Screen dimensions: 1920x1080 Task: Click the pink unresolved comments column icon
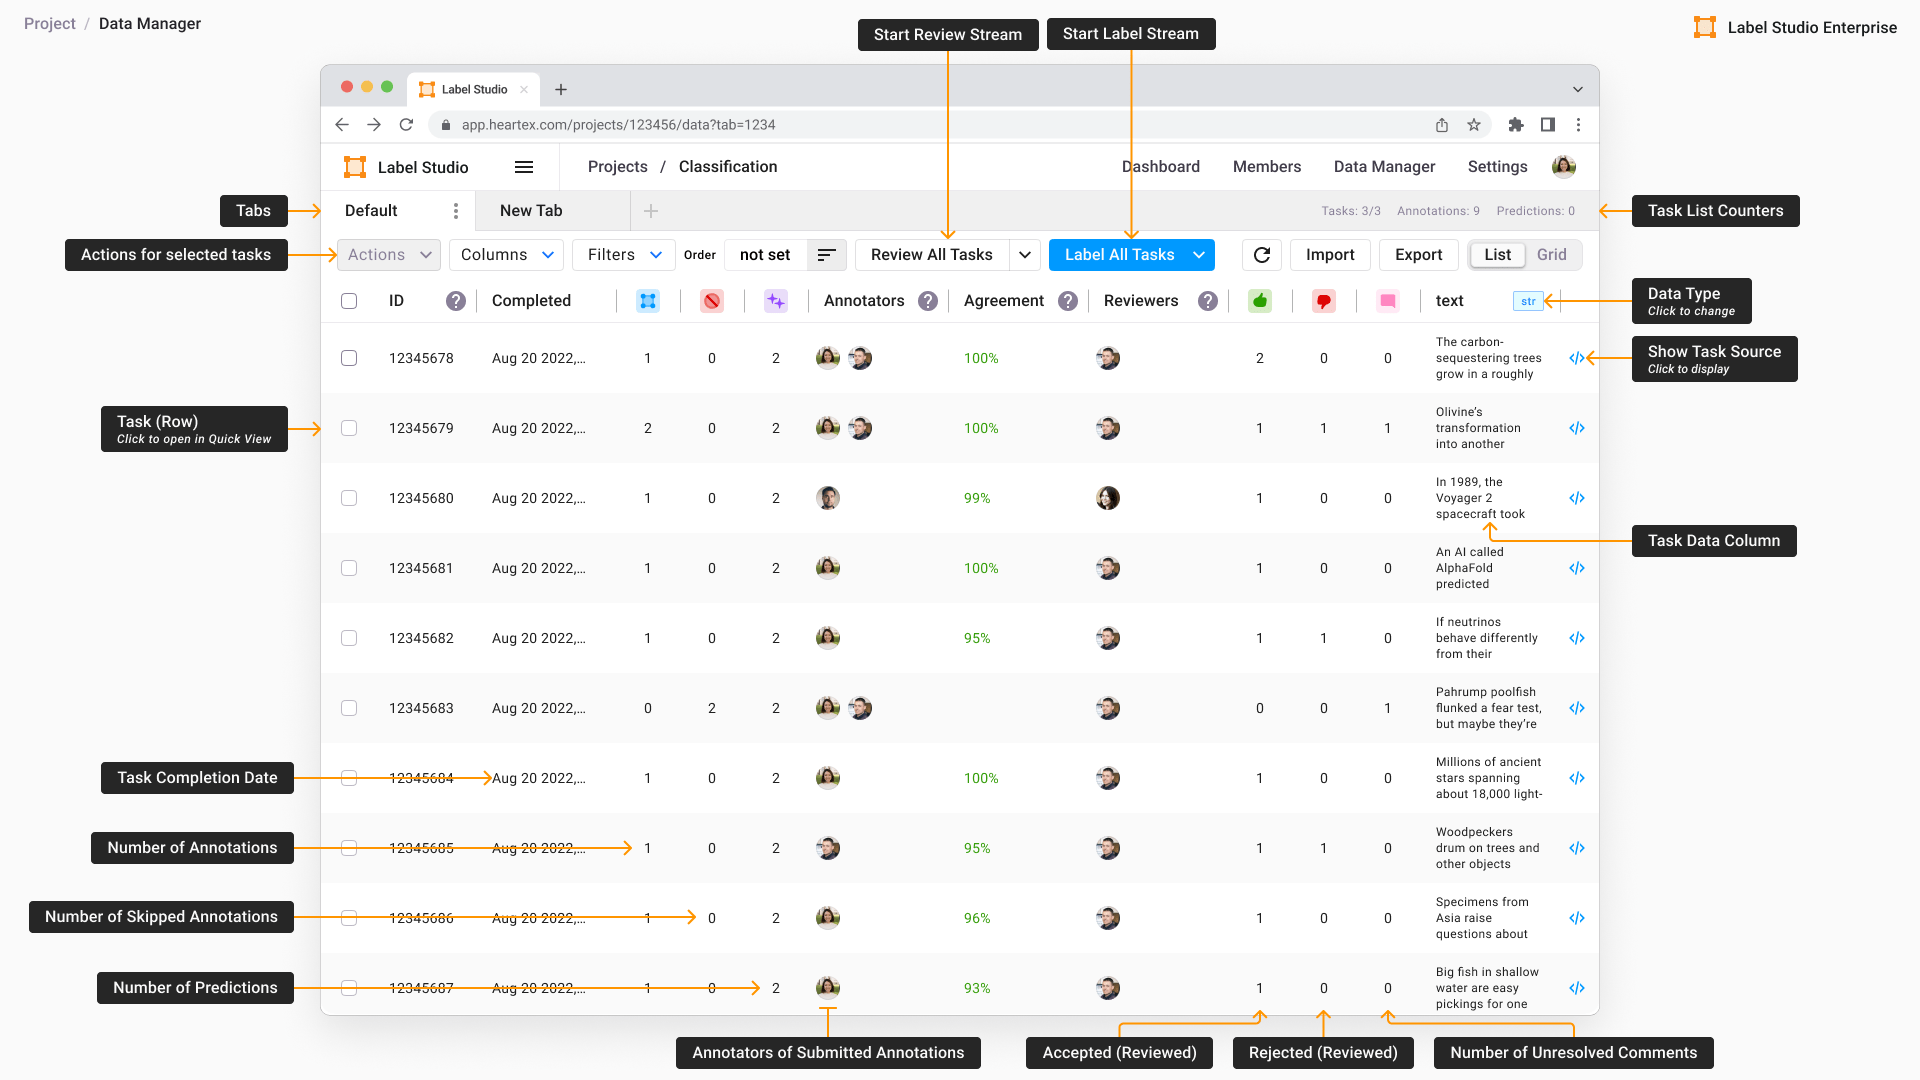[1388, 301]
